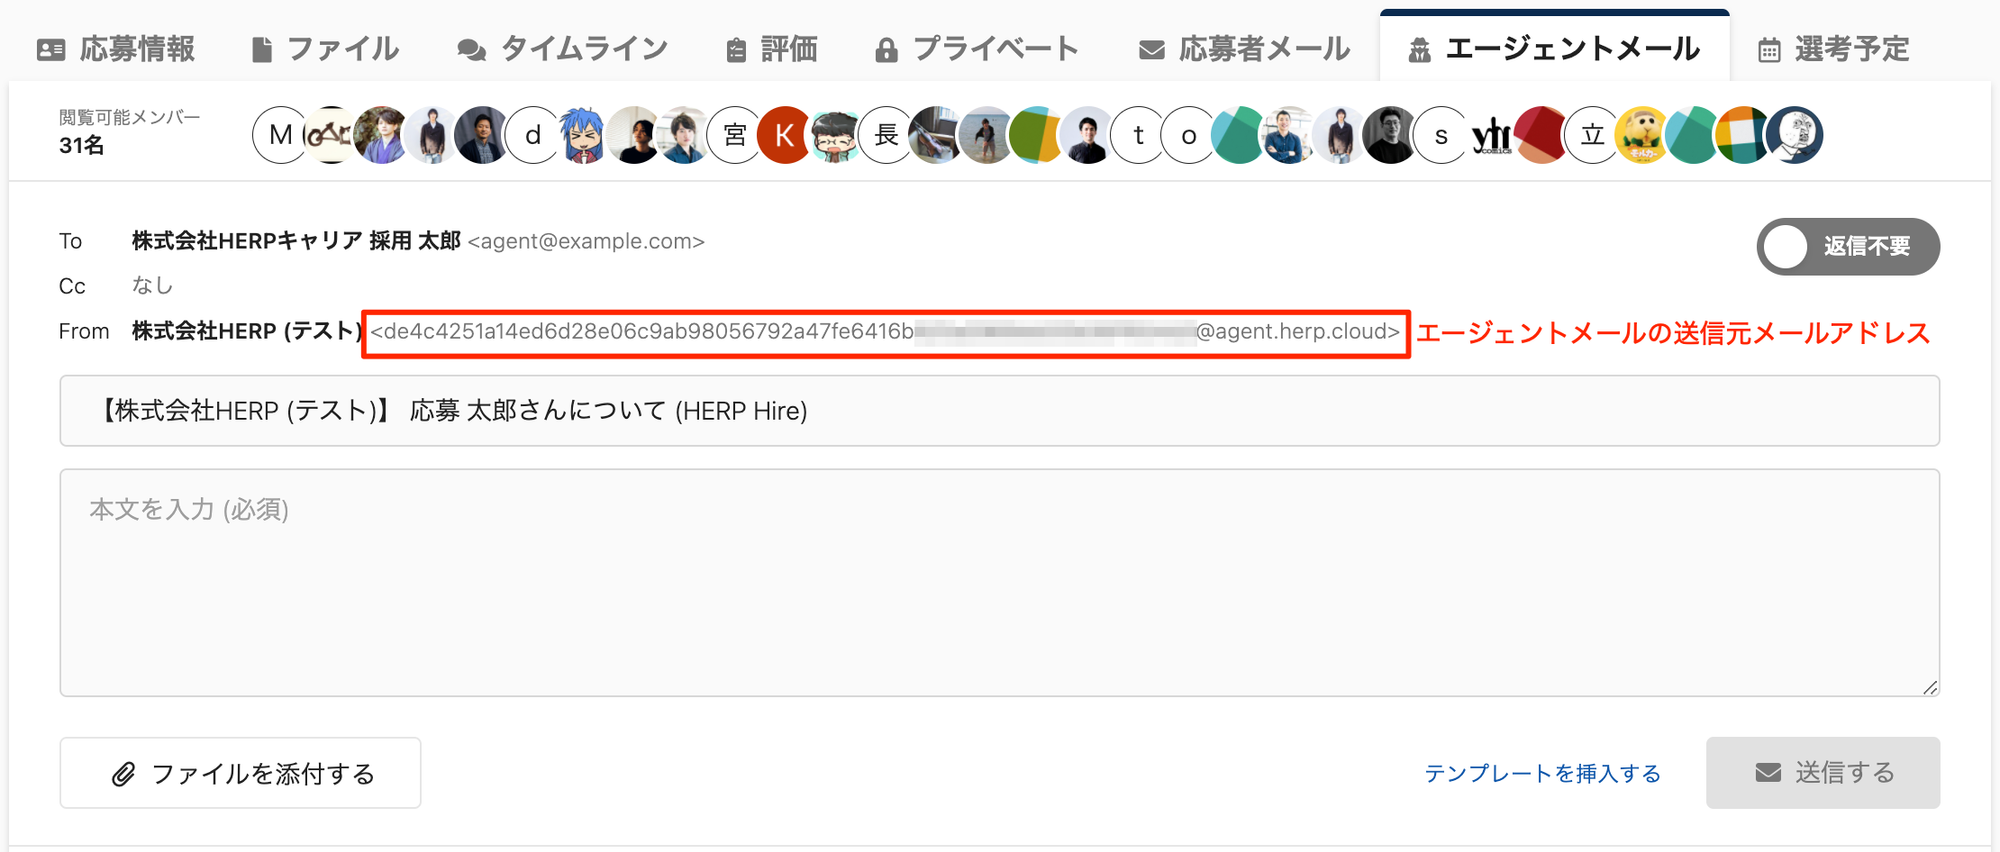2000x852 pixels.
Task: Click the 送信する button
Action: pos(1823,773)
